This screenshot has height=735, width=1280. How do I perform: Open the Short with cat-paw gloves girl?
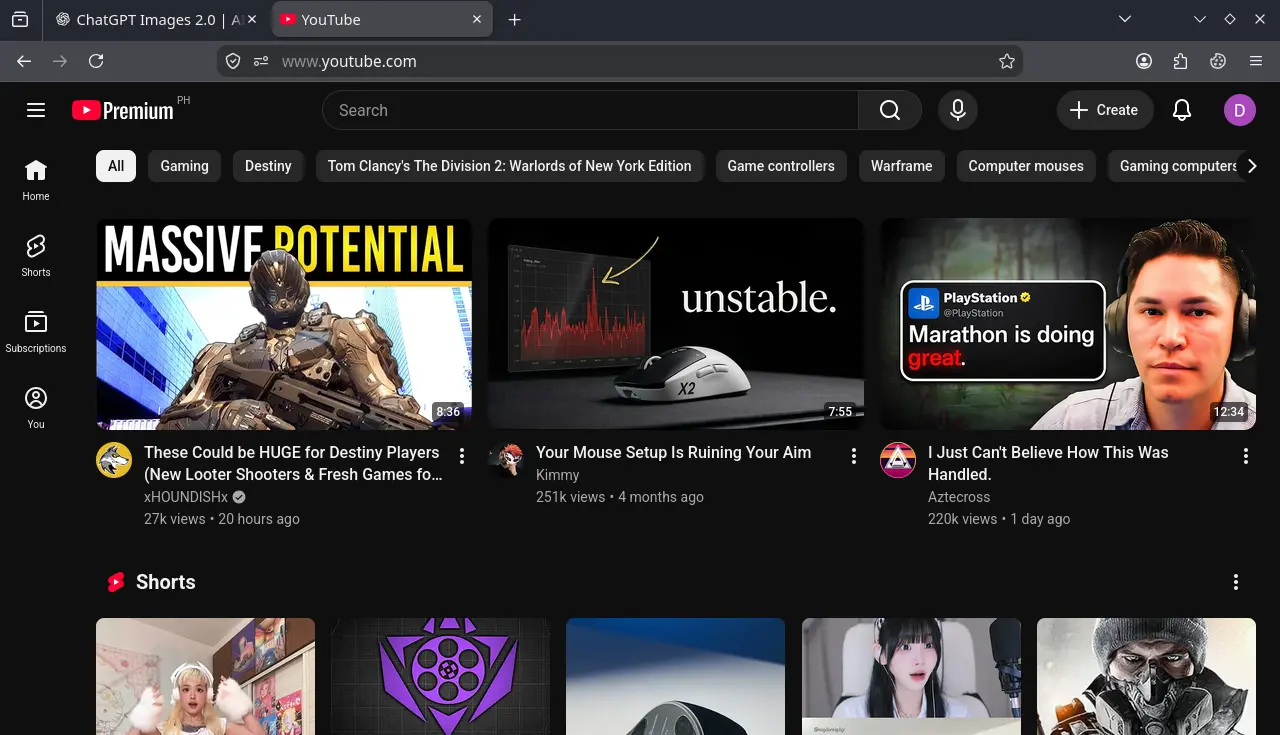click(205, 676)
